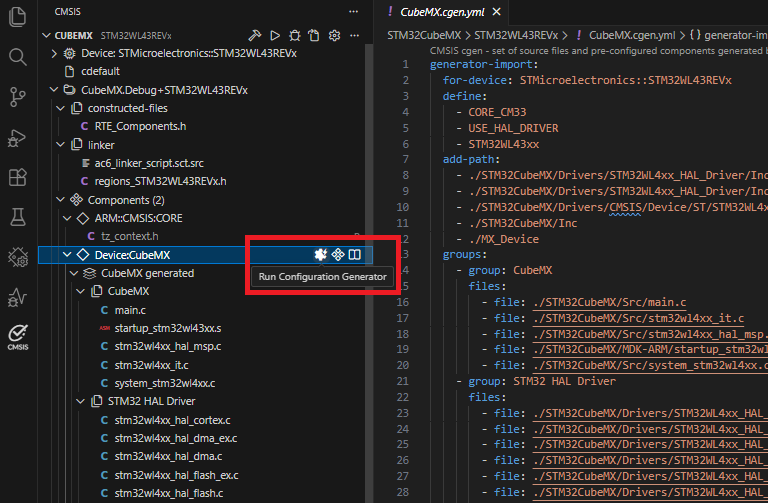Collapse the Components (2) node
Viewport: 768px width, 503px height.
(60, 200)
